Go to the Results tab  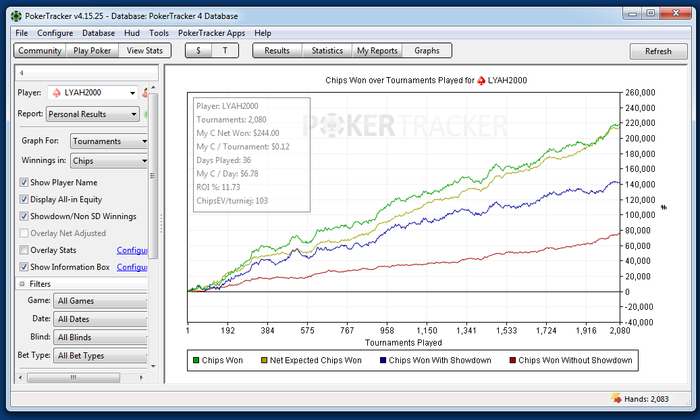277,51
